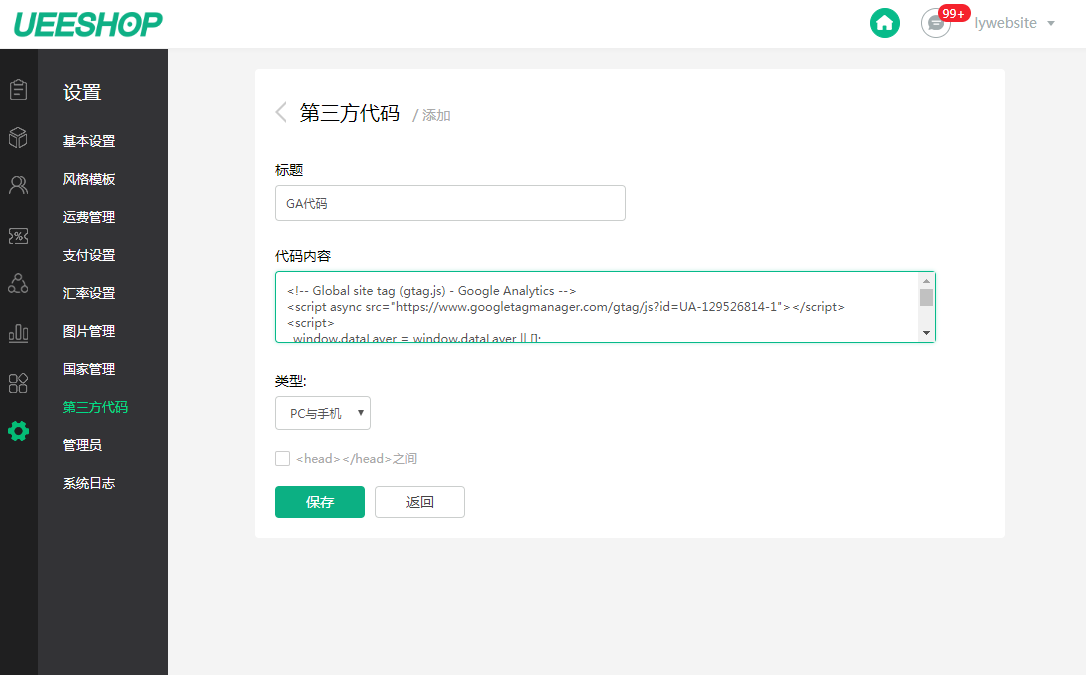The width and height of the screenshot is (1086, 675).
Task: Open 国家管理 menu item
Action: (89, 370)
